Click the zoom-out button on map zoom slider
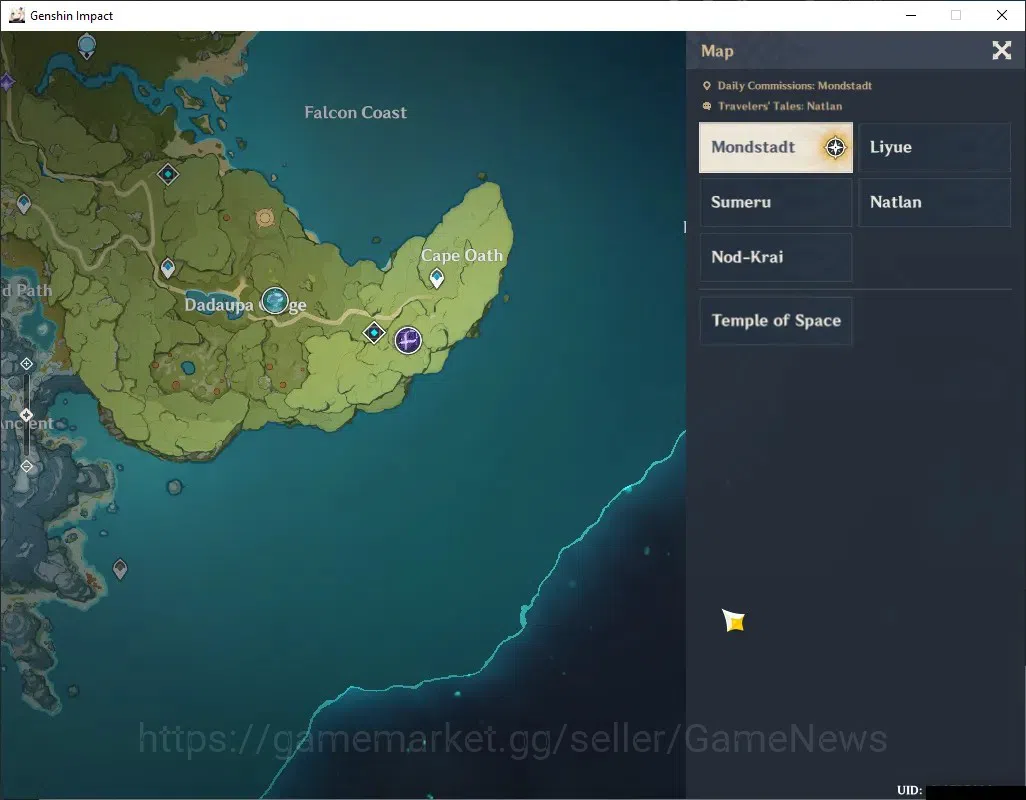This screenshot has width=1026, height=800. pyautogui.click(x=26, y=466)
